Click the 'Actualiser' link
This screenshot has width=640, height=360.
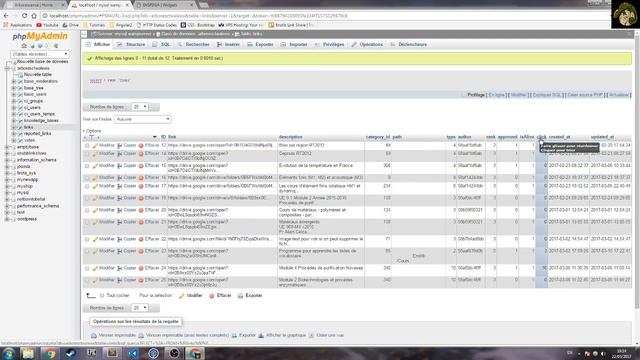pos(619,95)
